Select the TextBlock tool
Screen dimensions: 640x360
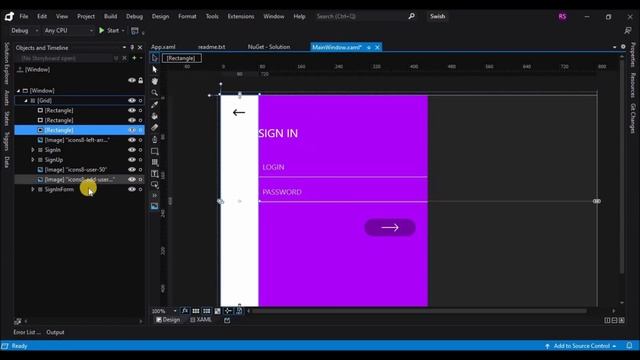155,174
